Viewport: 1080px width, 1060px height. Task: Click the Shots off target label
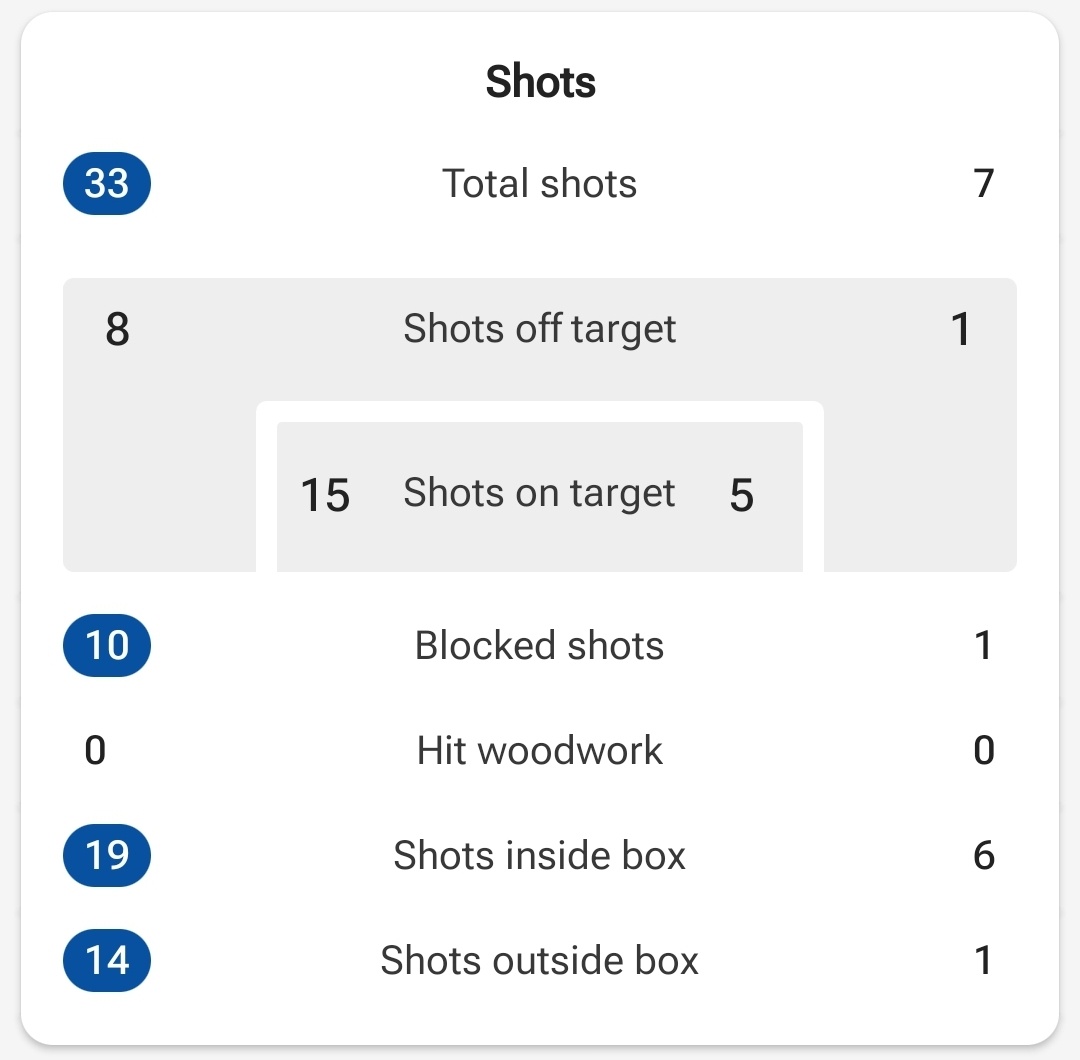point(539,329)
